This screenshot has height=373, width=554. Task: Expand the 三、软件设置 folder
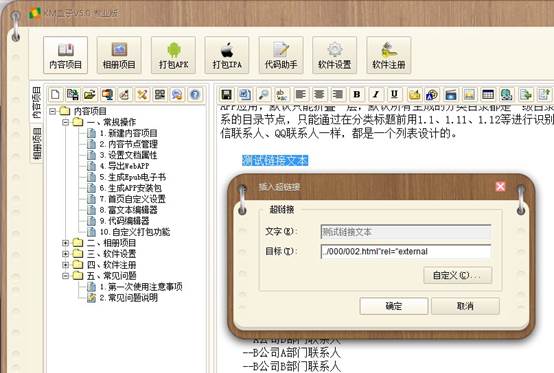pyautogui.click(x=65, y=254)
